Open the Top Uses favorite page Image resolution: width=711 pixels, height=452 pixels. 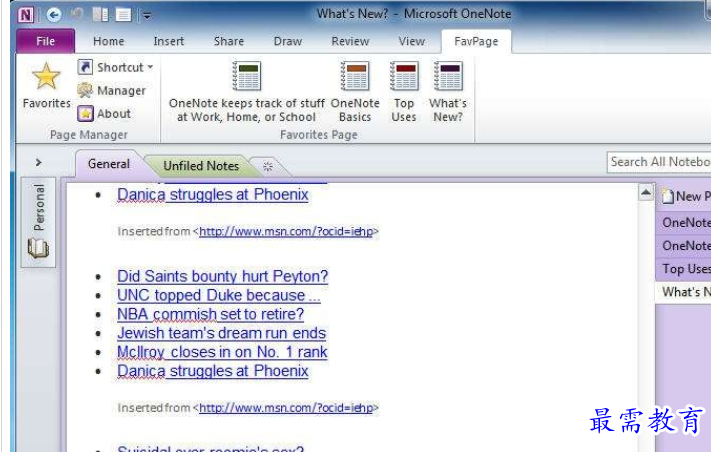click(404, 92)
